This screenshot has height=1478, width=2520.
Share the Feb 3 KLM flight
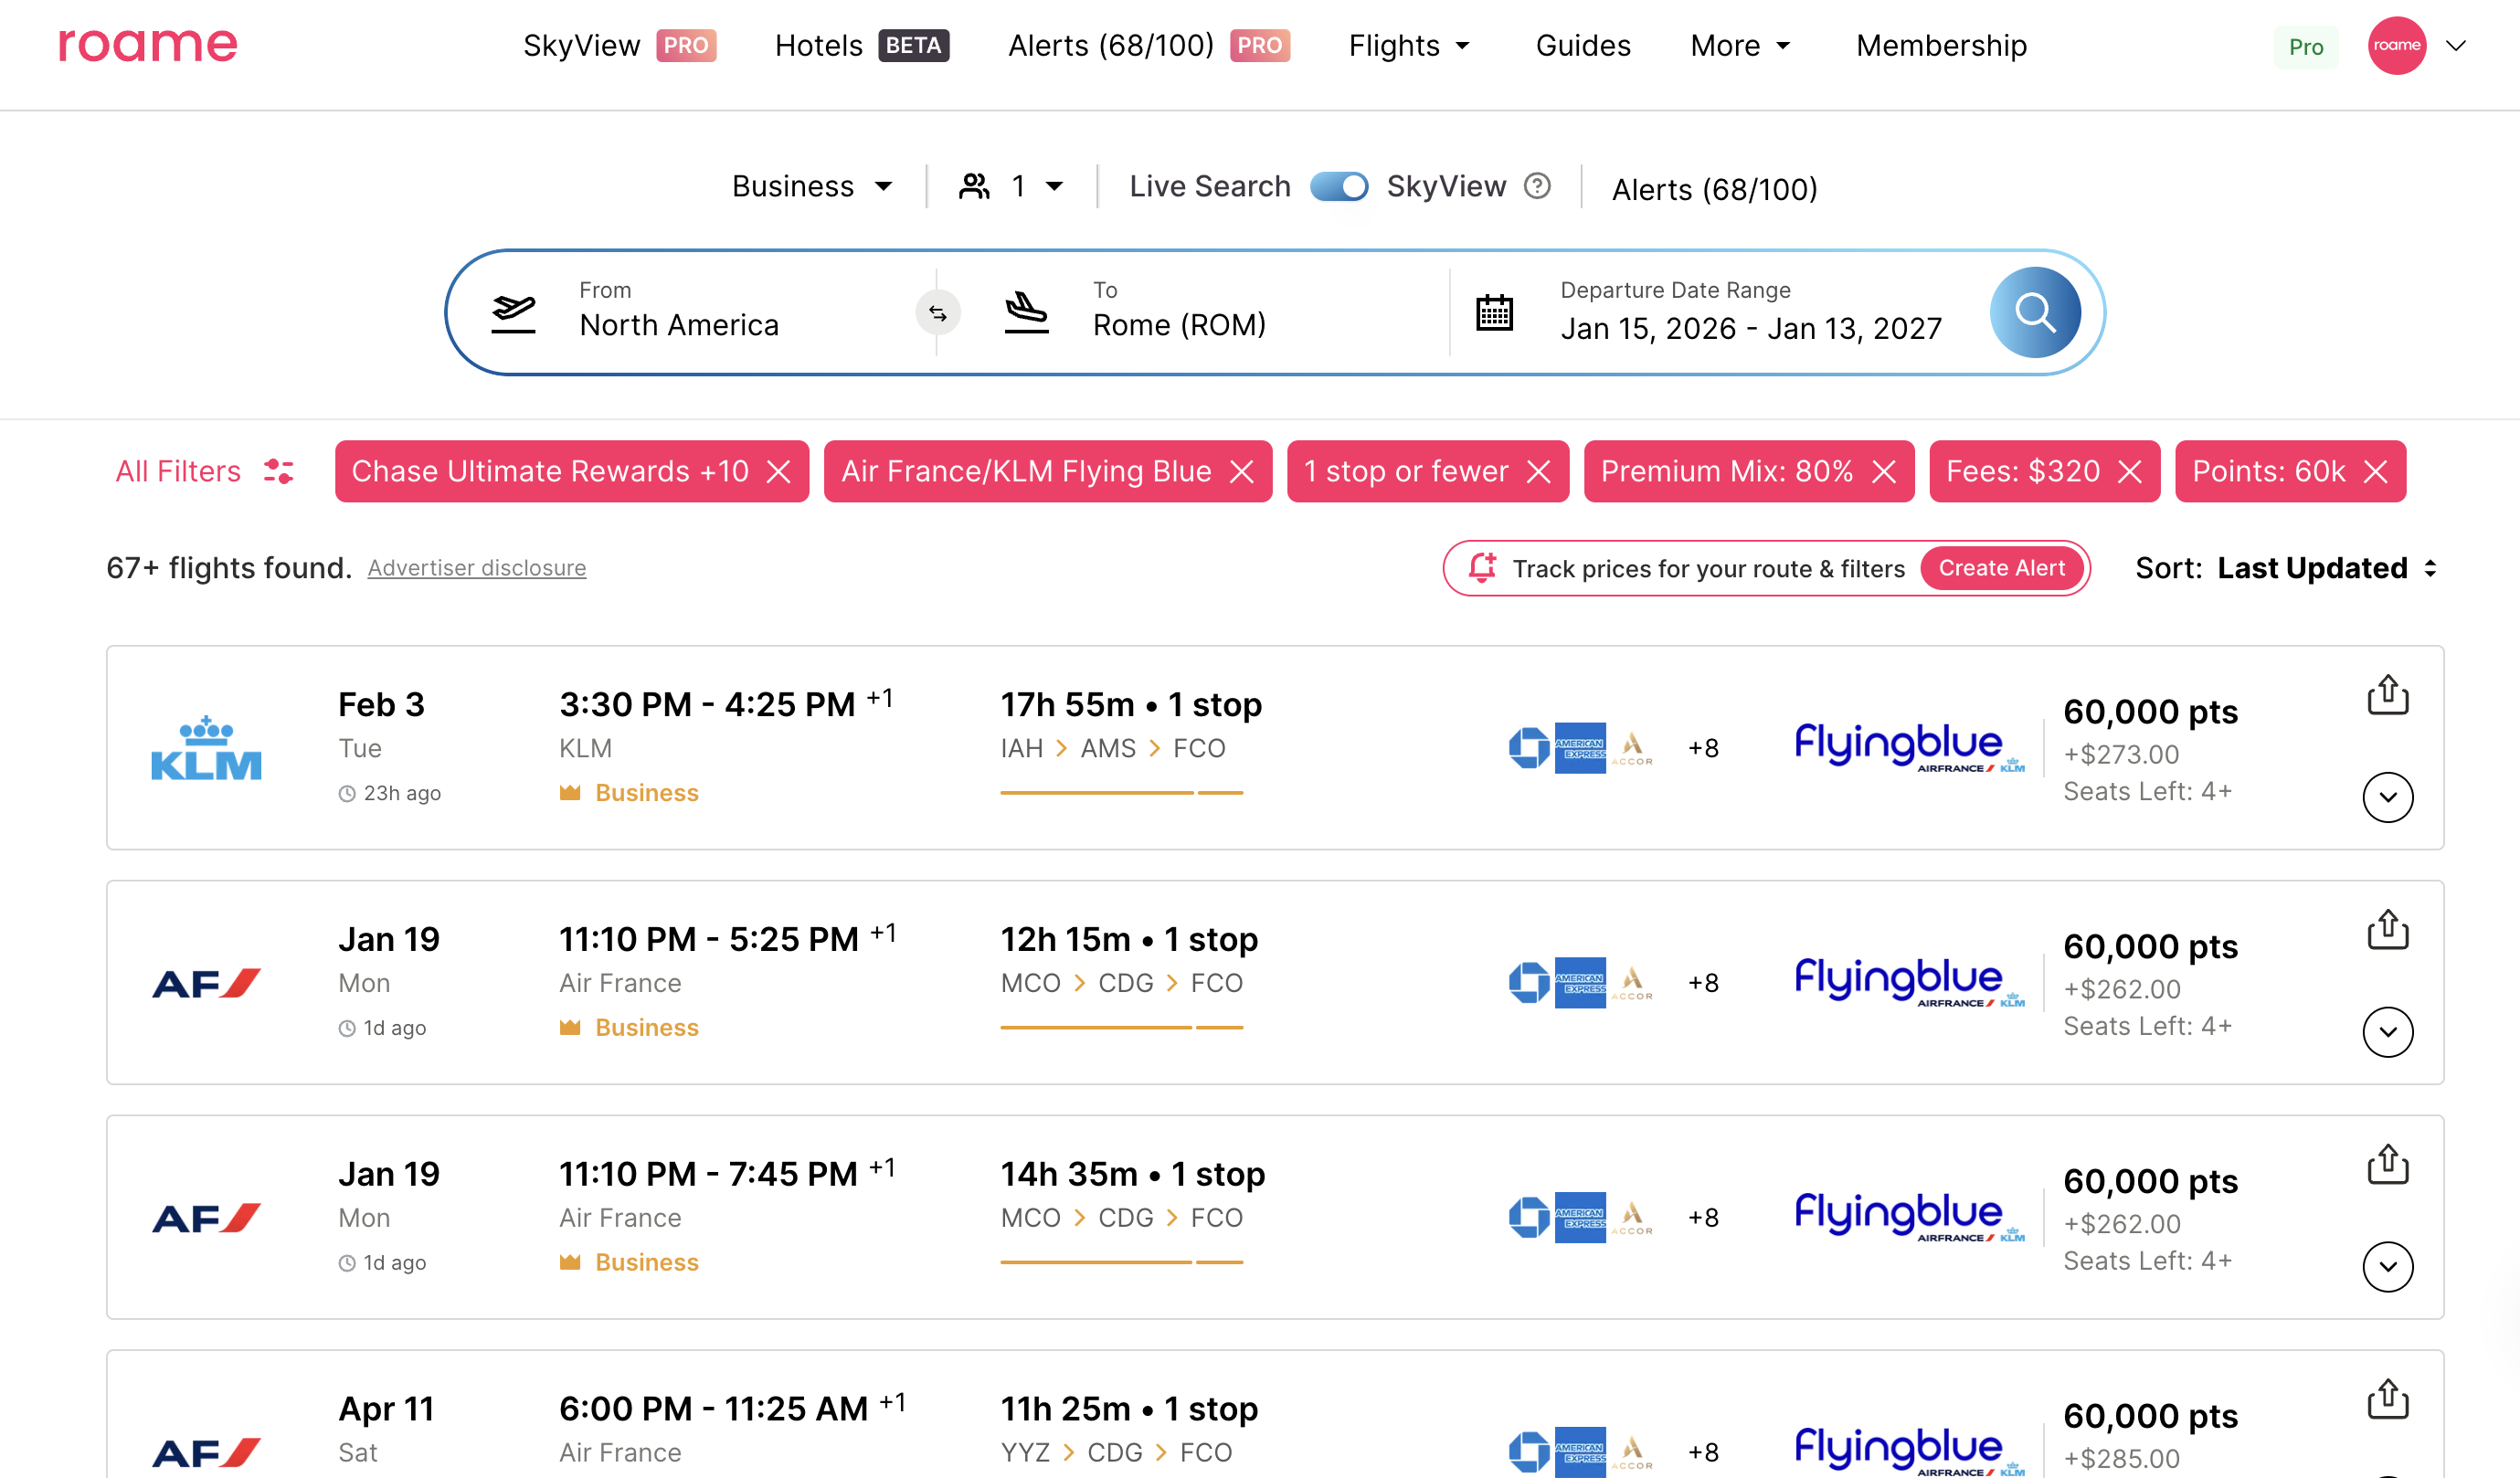click(2387, 695)
